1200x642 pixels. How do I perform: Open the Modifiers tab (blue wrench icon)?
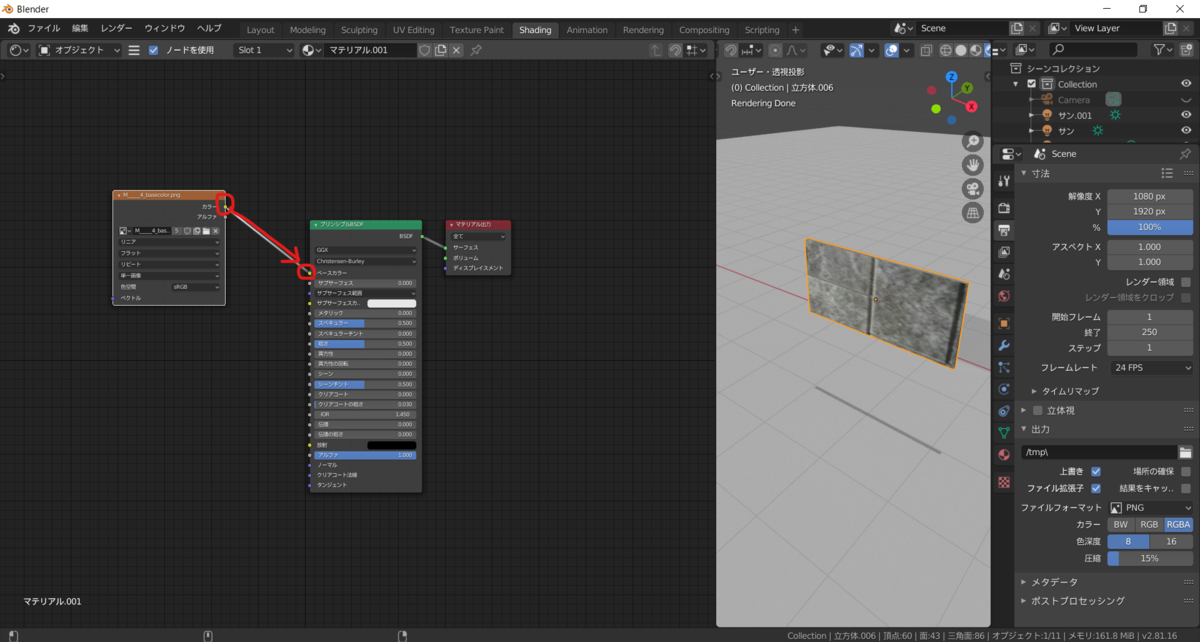[1004, 345]
